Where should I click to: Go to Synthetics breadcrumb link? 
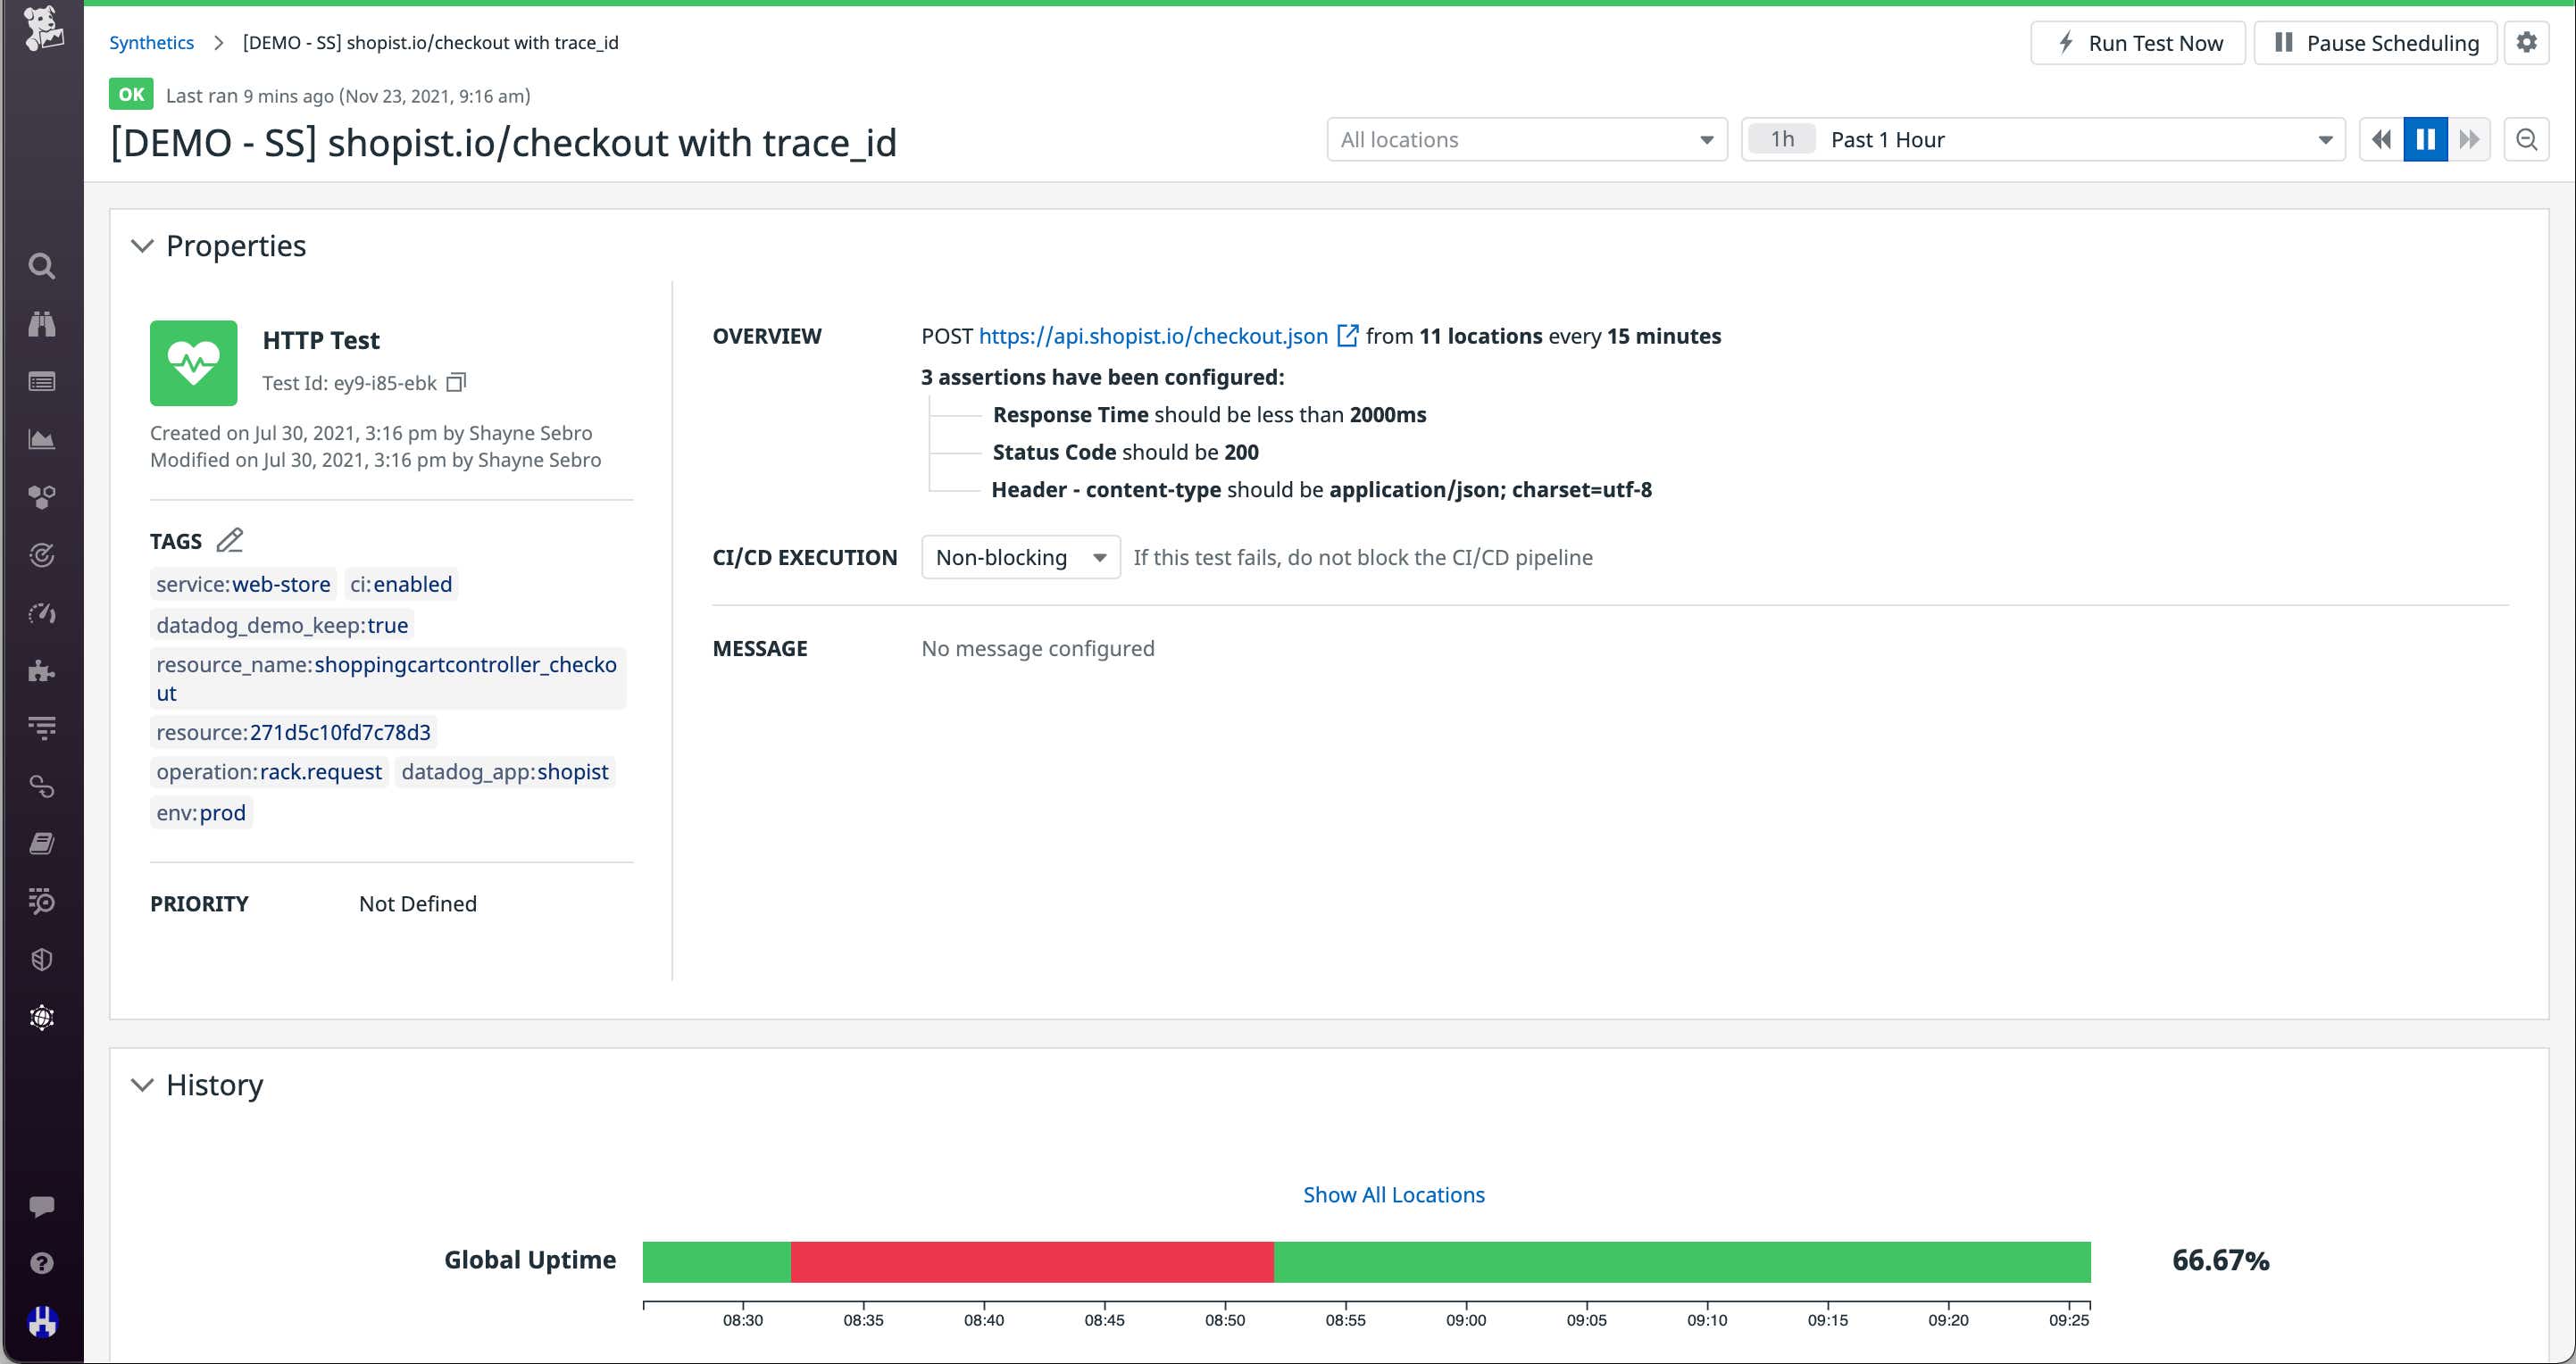point(151,43)
